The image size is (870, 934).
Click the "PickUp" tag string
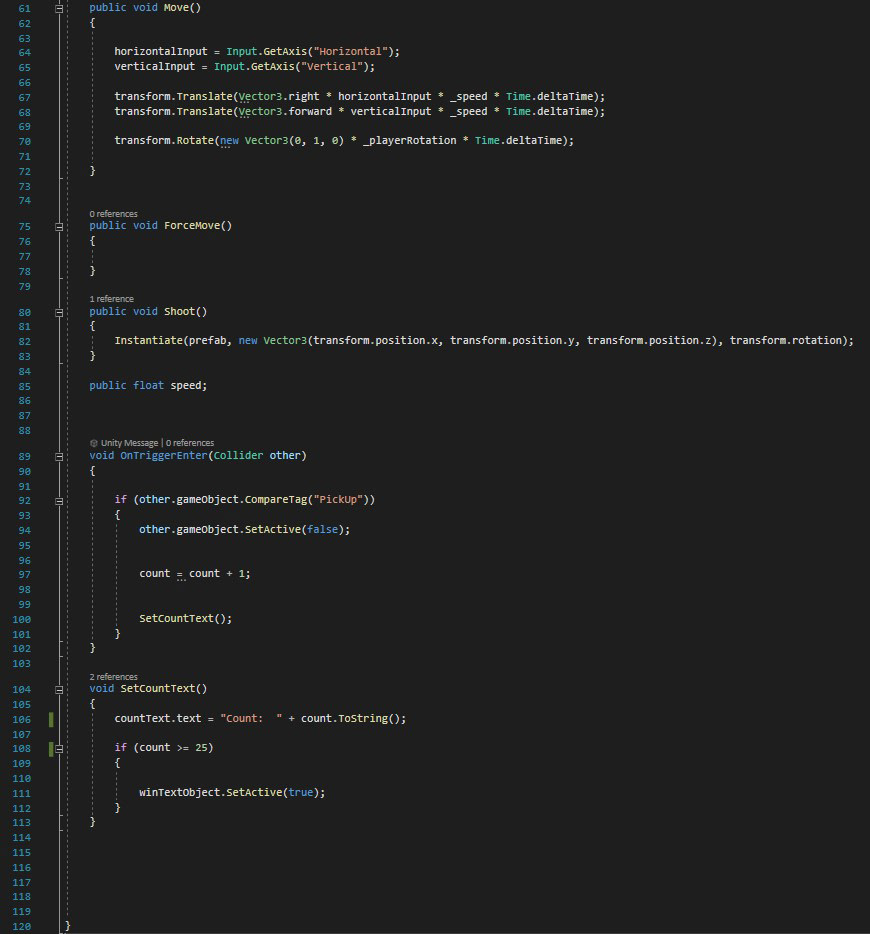coord(338,500)
